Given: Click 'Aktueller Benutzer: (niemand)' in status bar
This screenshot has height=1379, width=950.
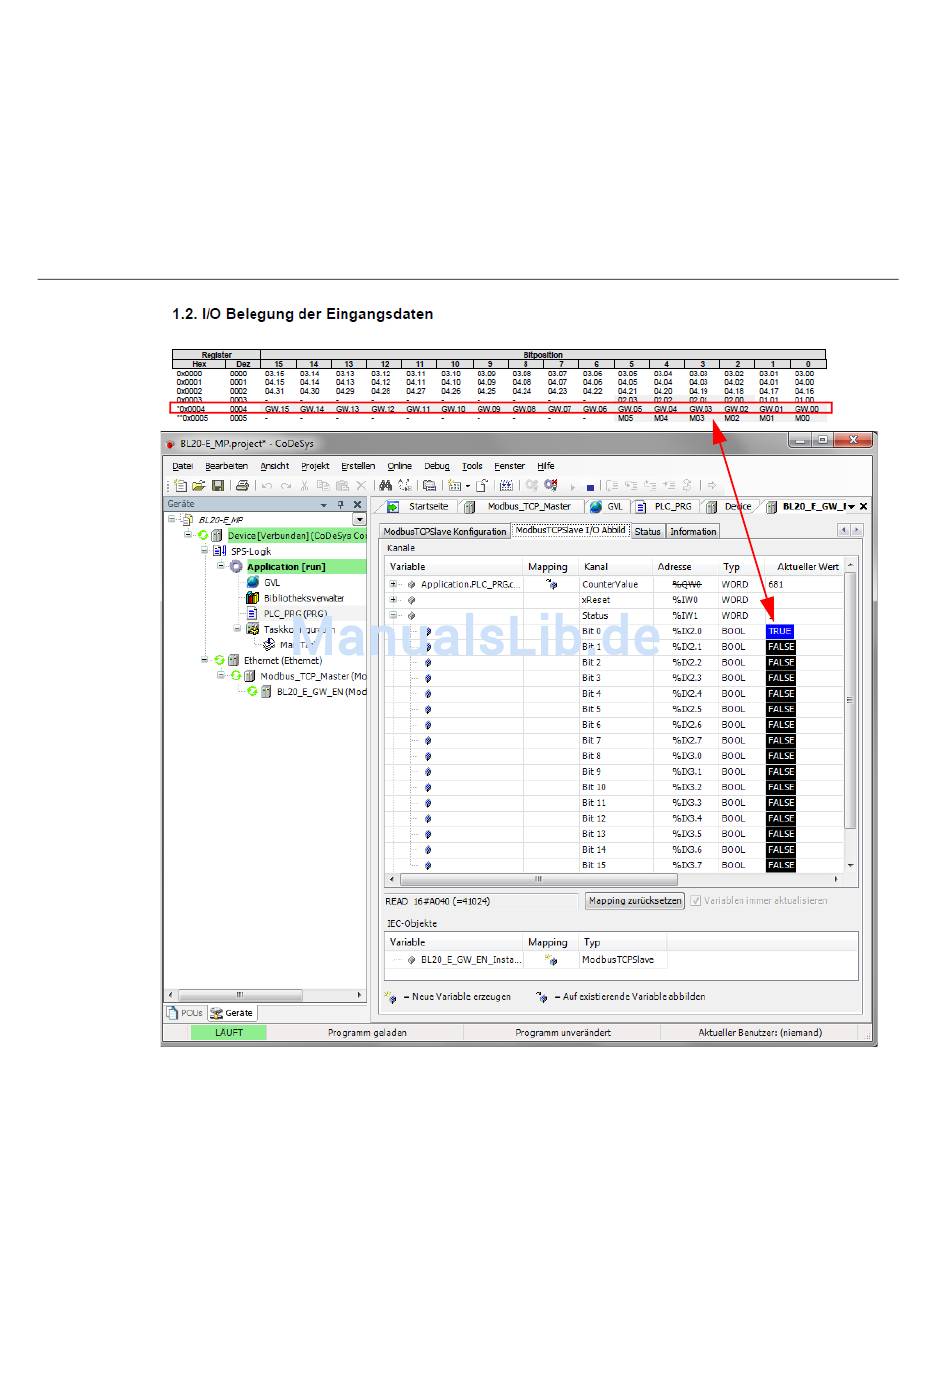Looking at the screenshot, I should pos(760,1033).
